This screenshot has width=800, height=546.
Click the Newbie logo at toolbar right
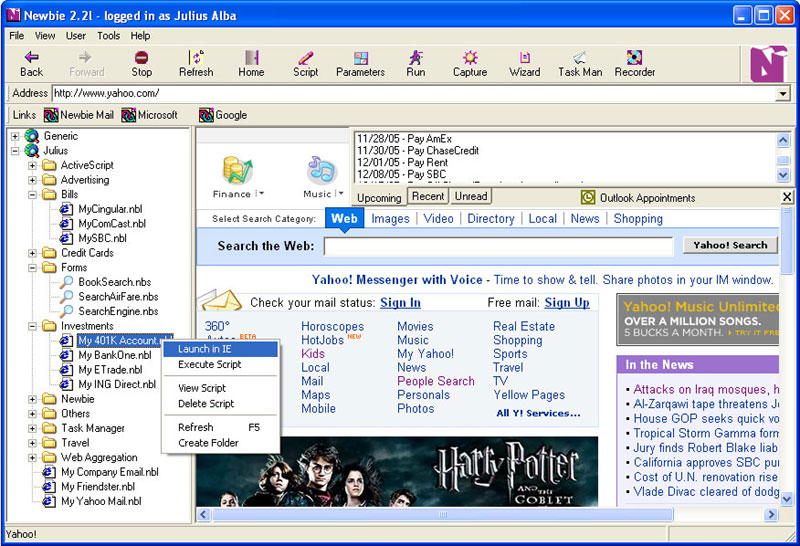[x=768, y=64]
